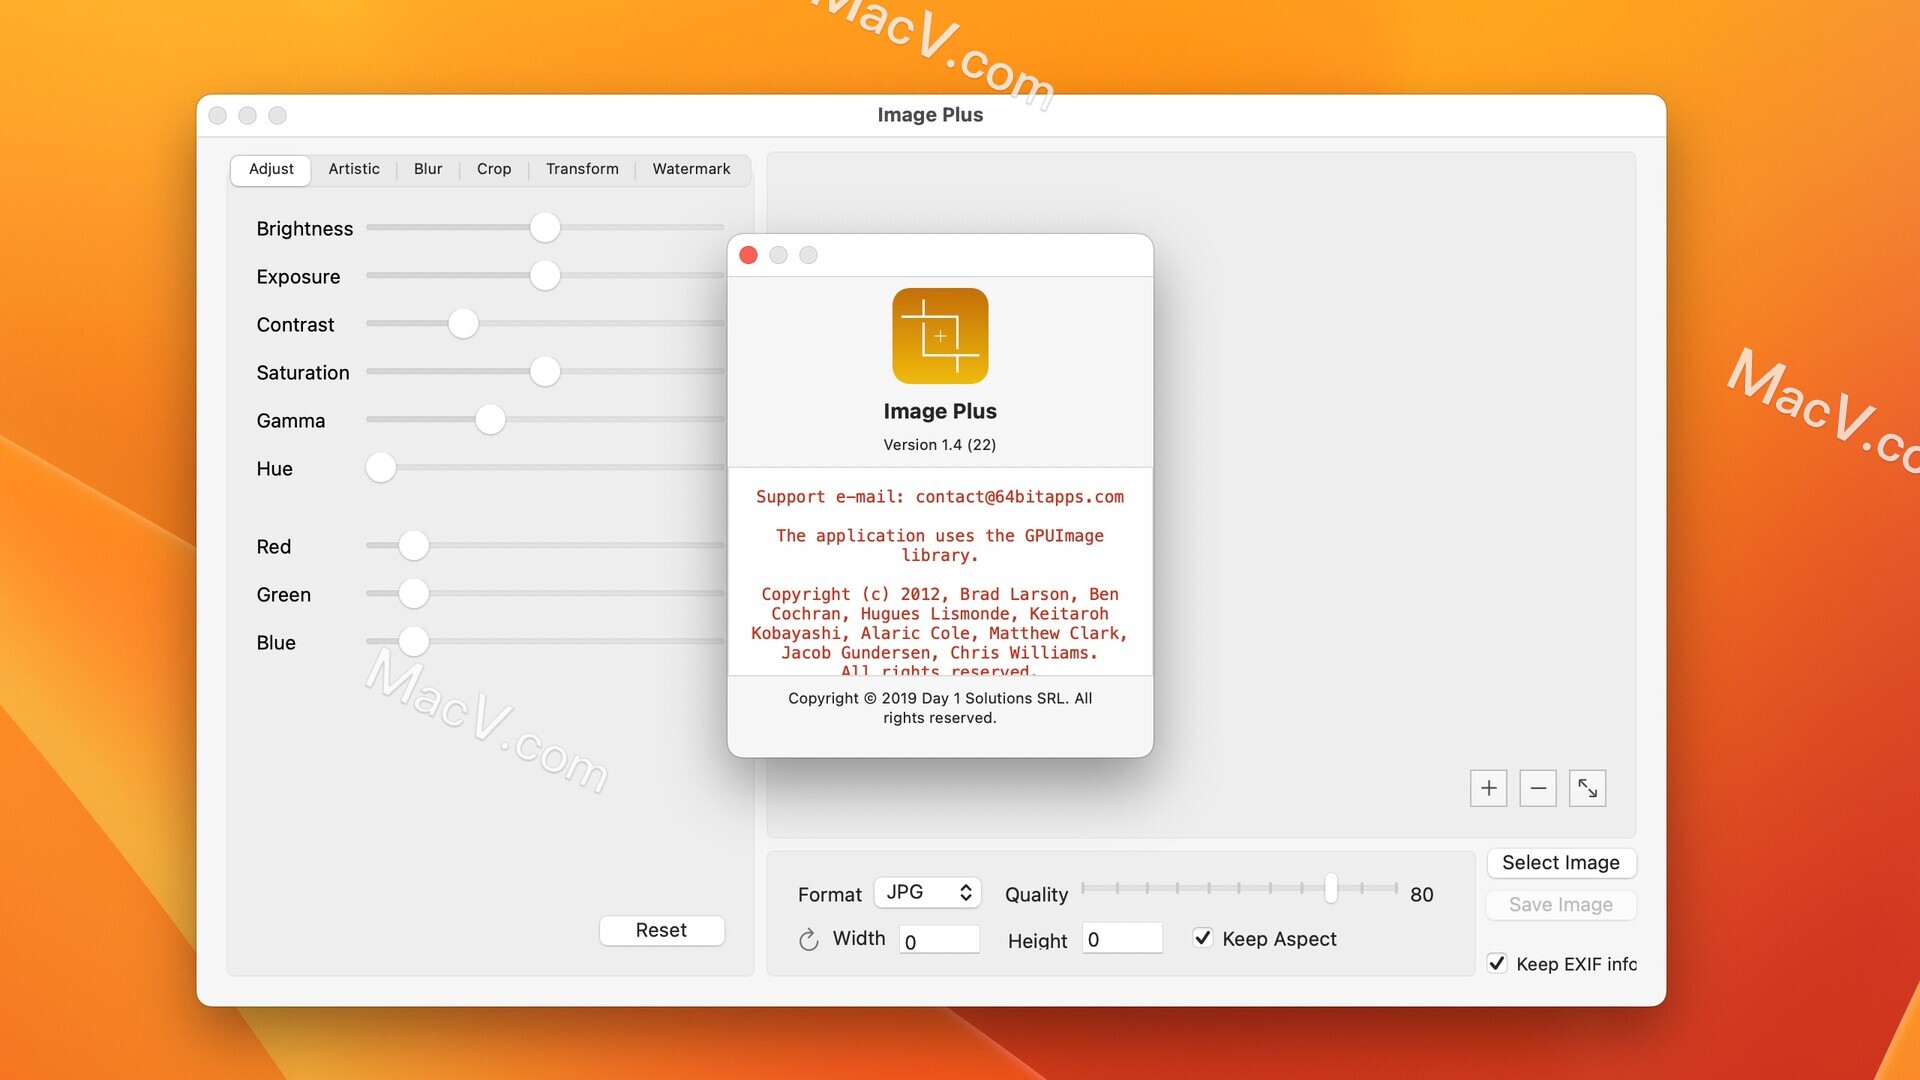The height and width of the screenshot is (1080, 1920).
Task: Click the Hue slider knob
Action: pyautogui.click(x=381, y=467)
